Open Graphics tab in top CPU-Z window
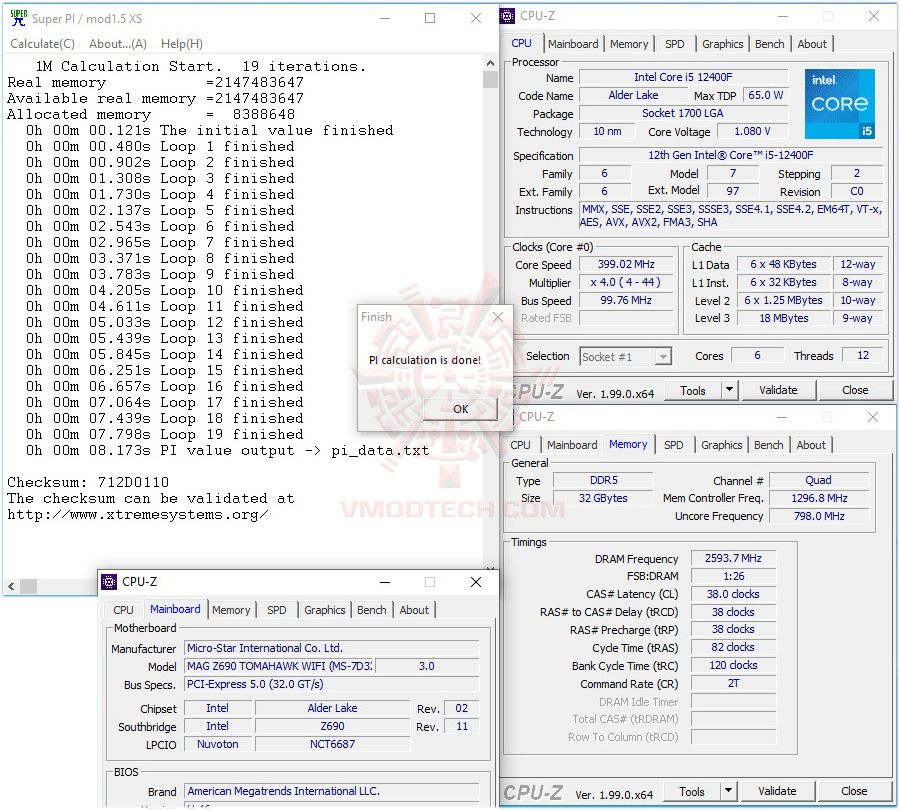The image size is (900, 810). coord(722,44)
